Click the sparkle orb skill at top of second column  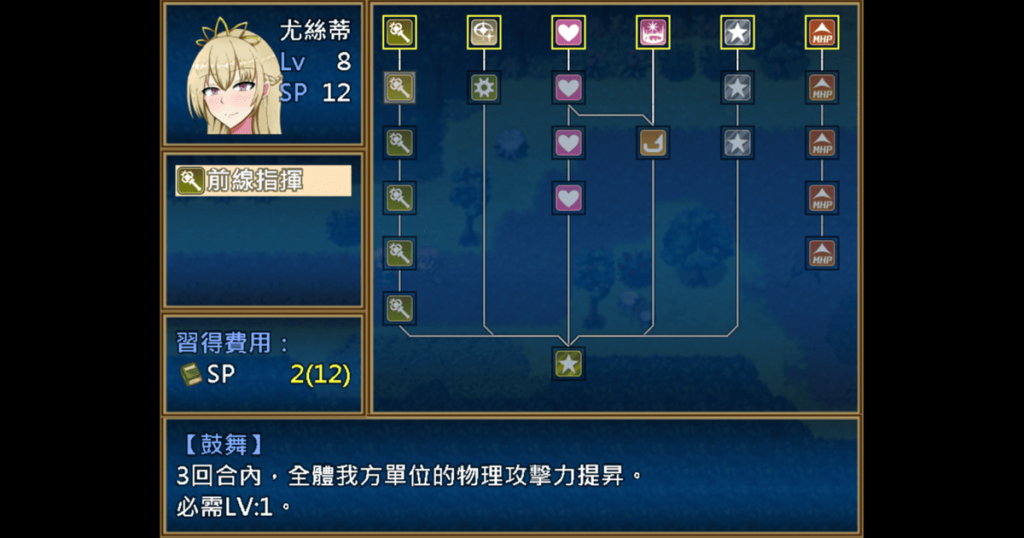point(484,32)
